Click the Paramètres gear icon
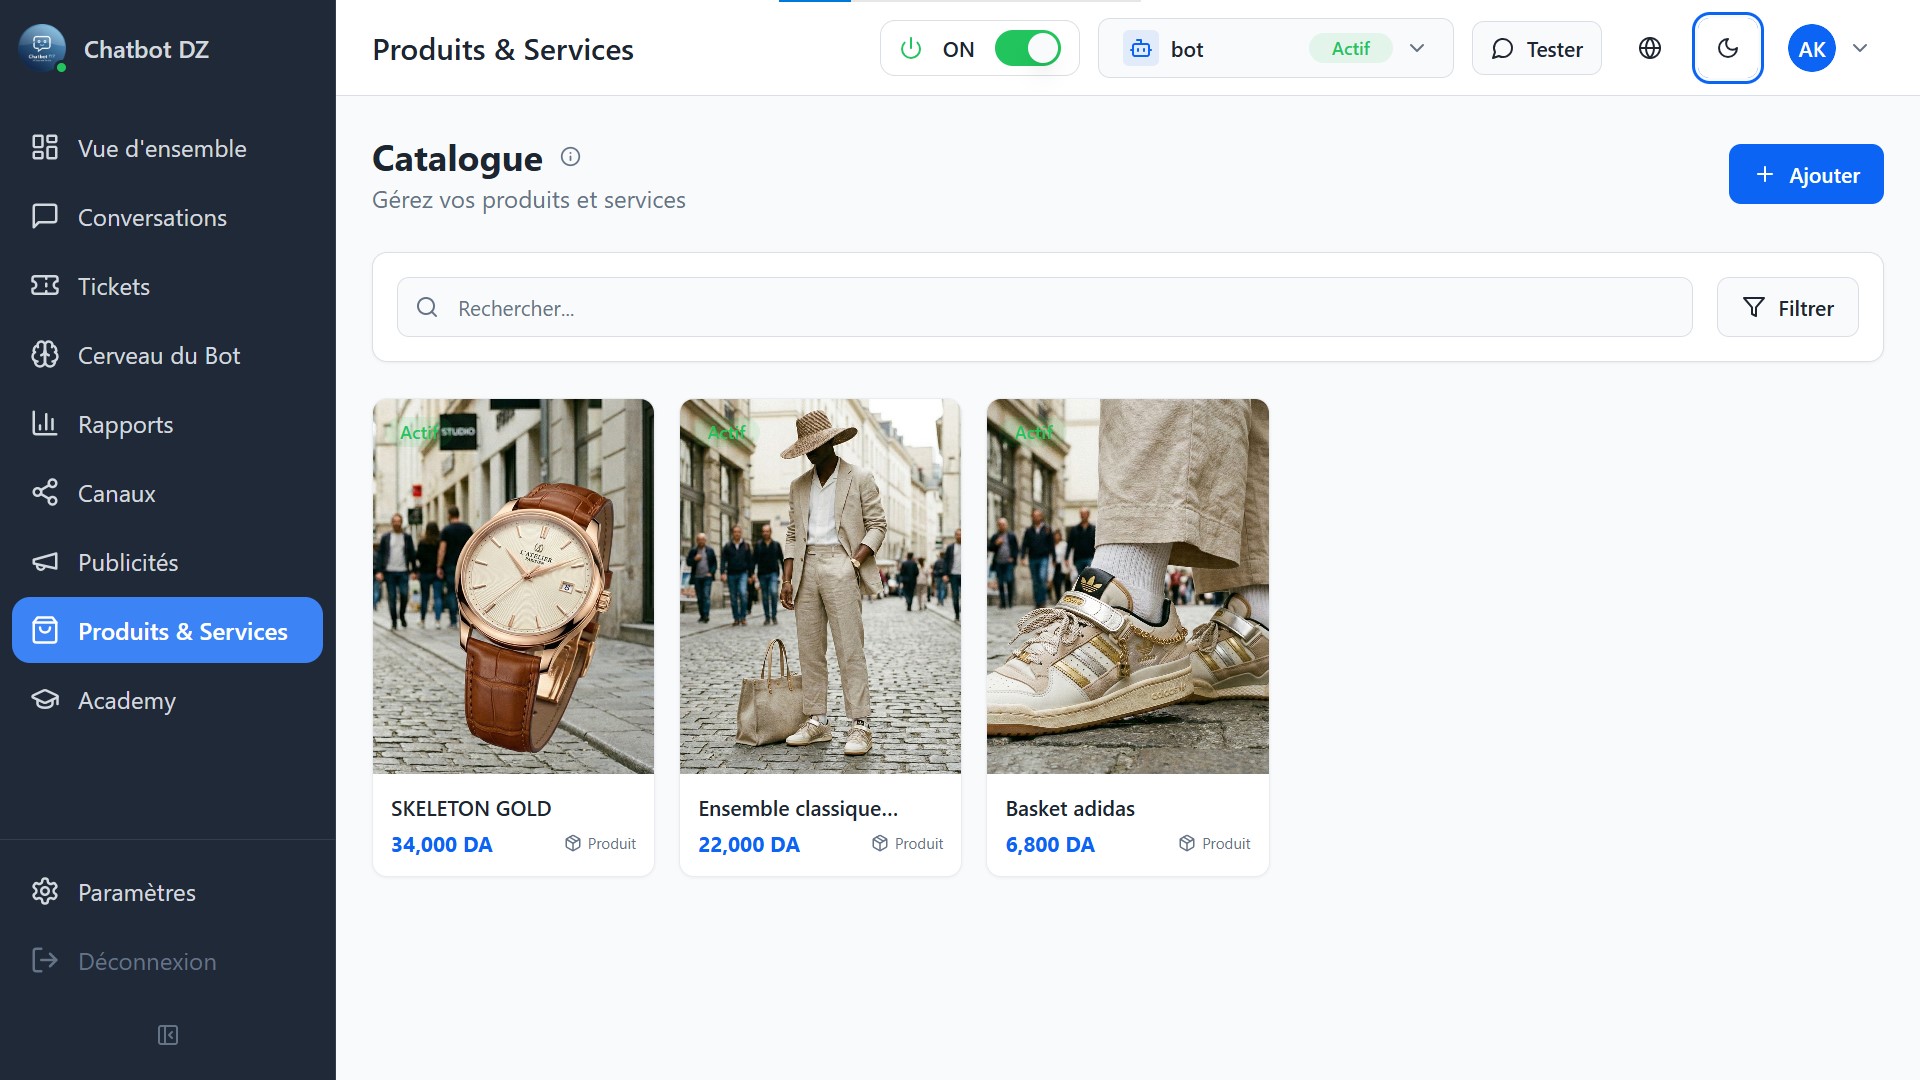The image size is (1920, 1080). point(45,892)
